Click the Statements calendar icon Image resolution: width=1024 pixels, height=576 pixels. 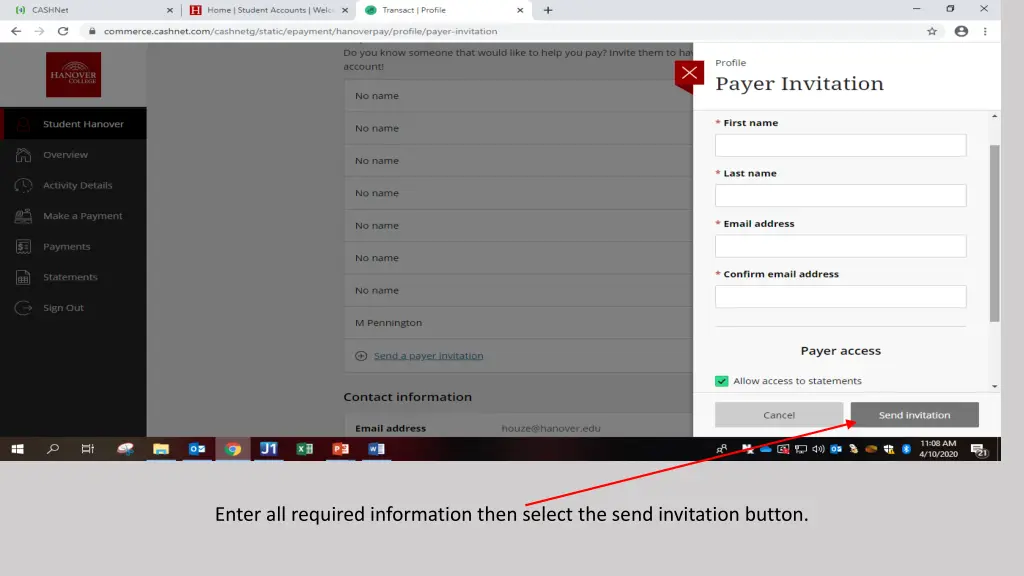tap(24, 278)
